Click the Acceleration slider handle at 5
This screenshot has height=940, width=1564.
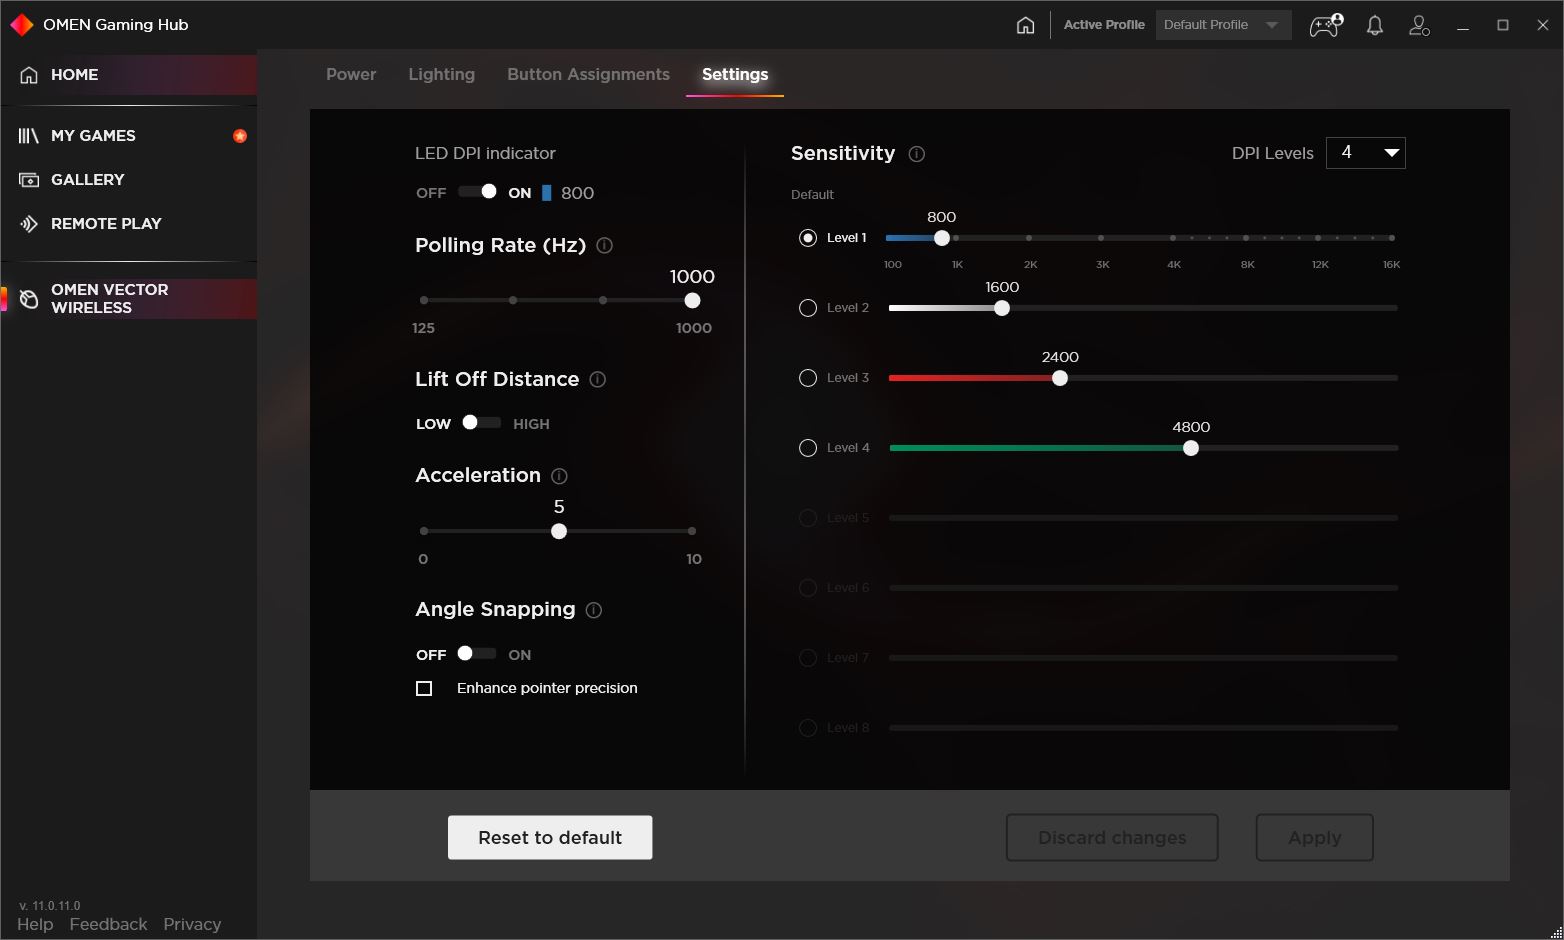coord(559,532)
